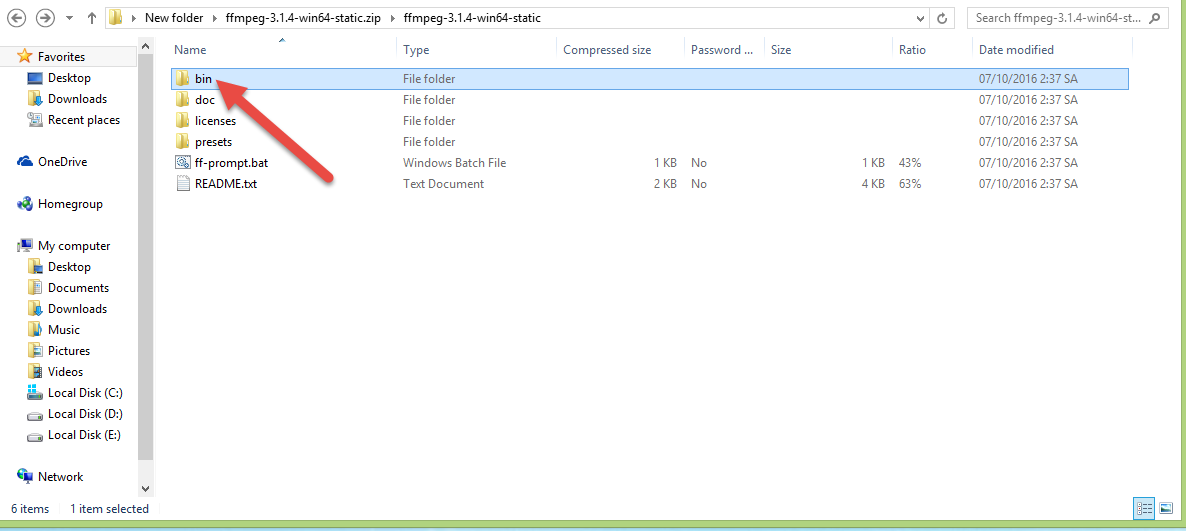Open Pictures folder in sidebar
The image size is (1186, 531).
click(69, 352)
